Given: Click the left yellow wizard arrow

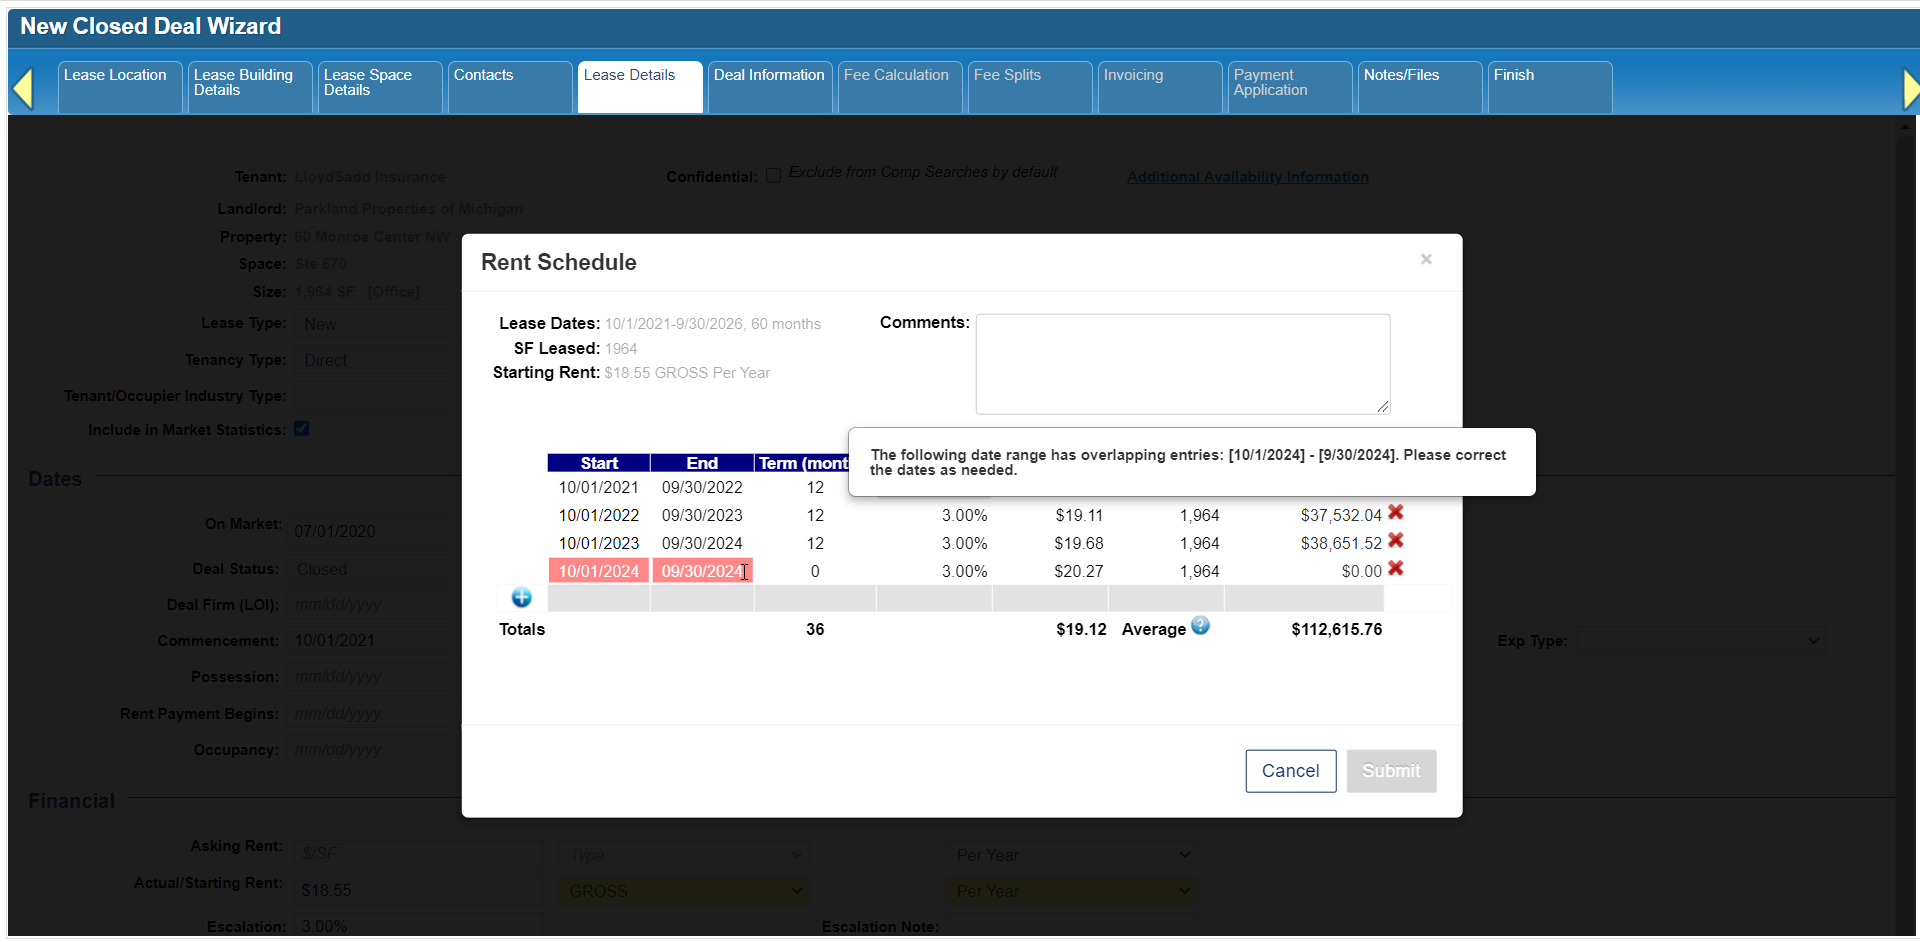Looking at the screenshot, I should pyautogui.click(x=23, y=88).
